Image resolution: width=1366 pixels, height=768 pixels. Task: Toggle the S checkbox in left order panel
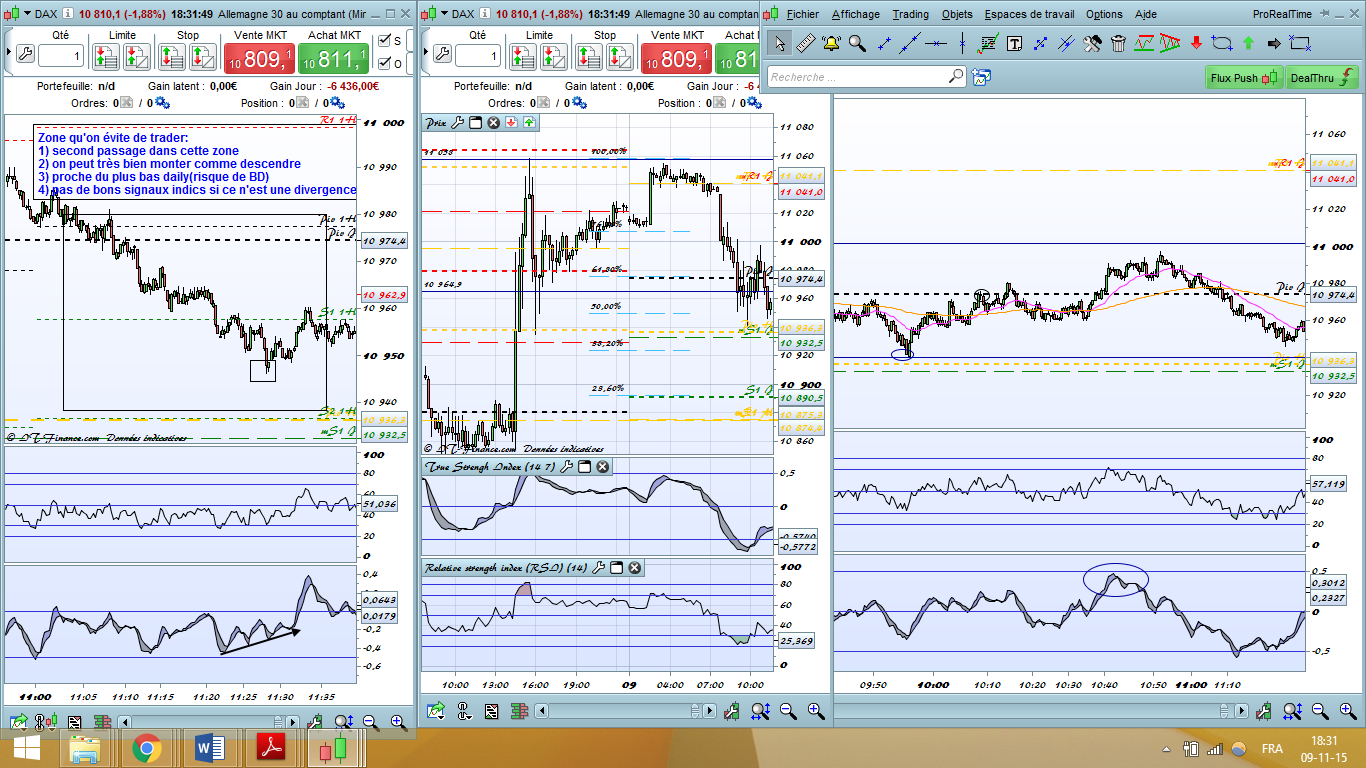(385, 41)
